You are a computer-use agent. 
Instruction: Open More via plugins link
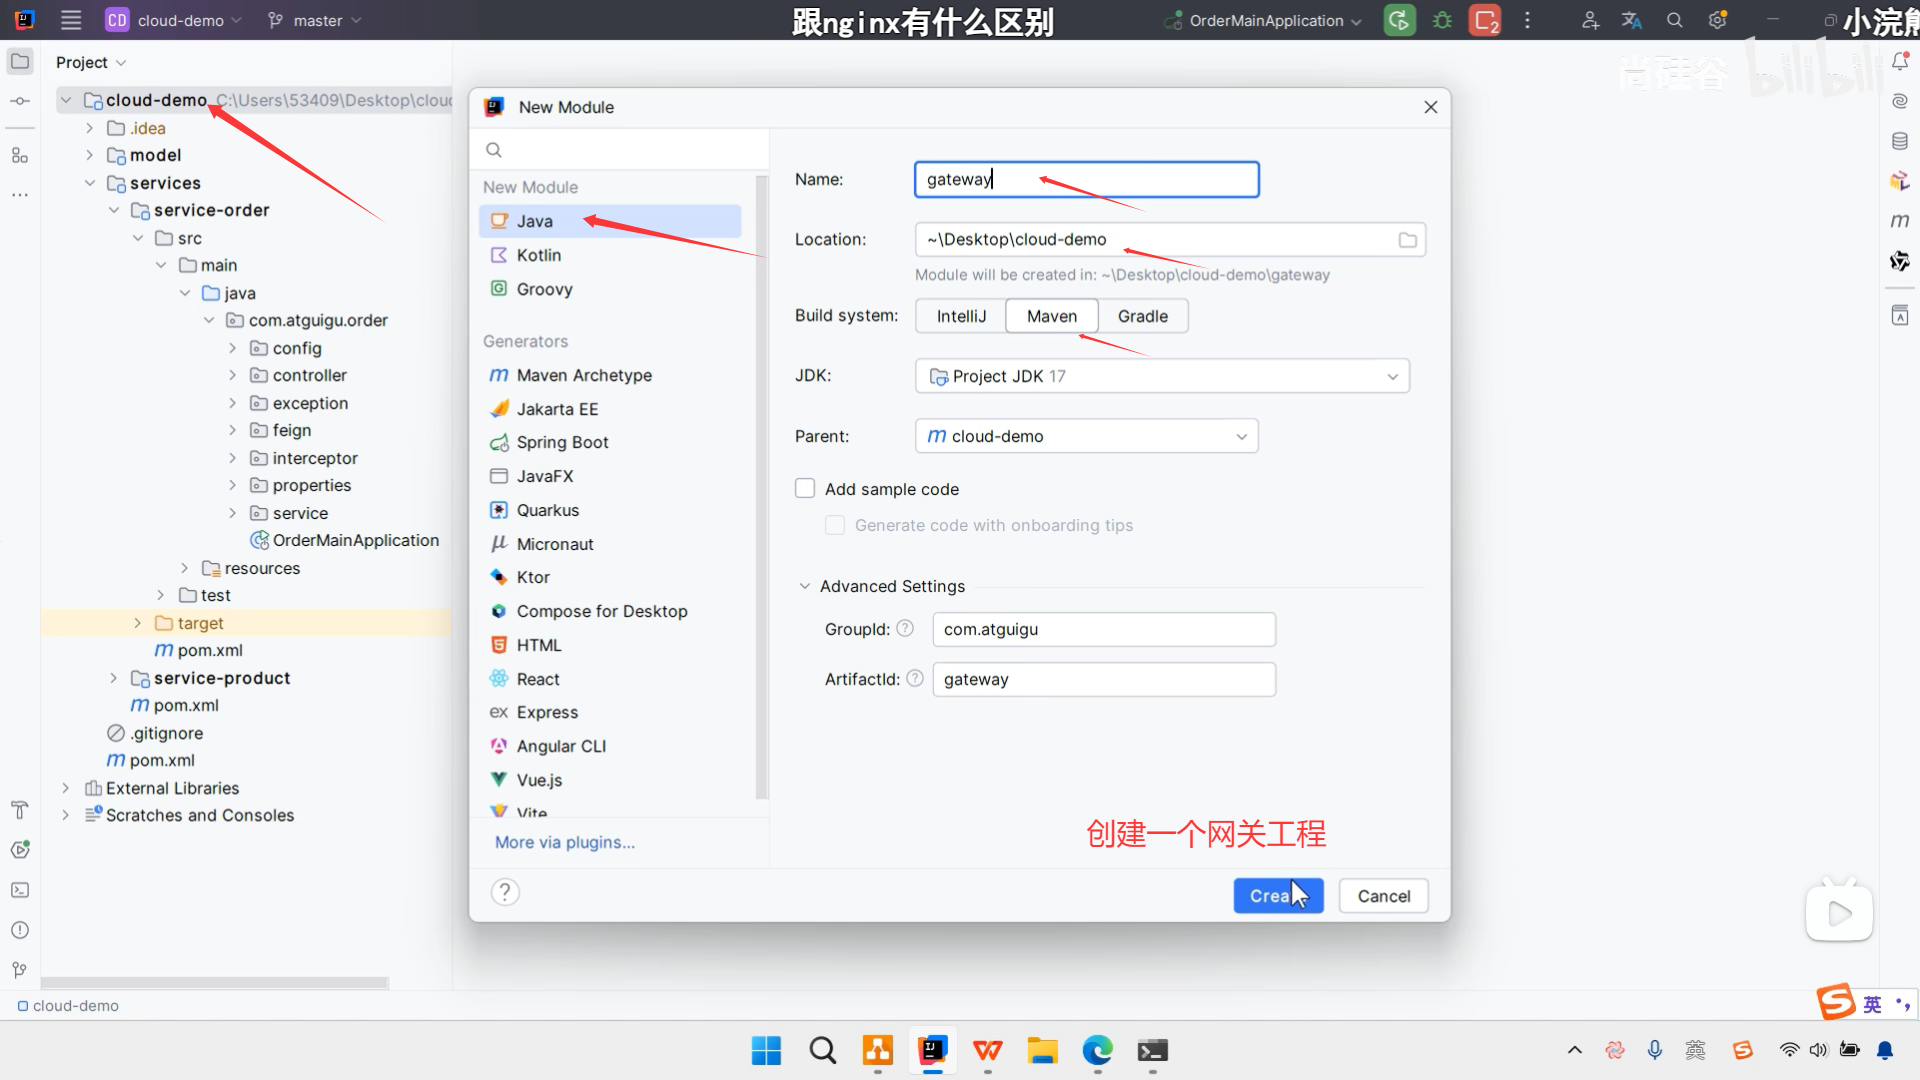pyautogui.click(x=565, y=842)
